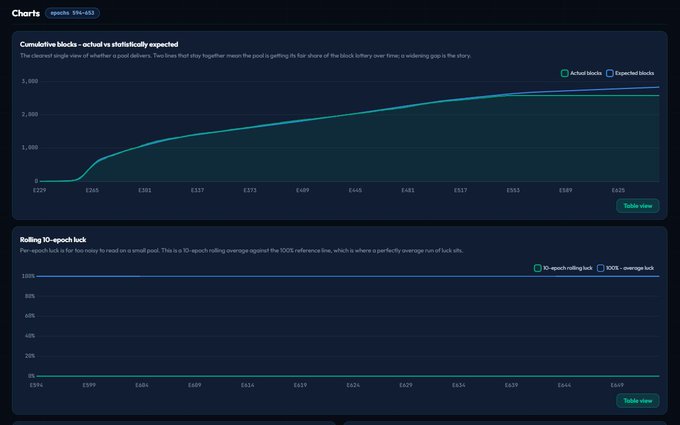Click the E634 x-axis label
Viewport: 680px width, 425px height.
pyautogui.click(x=459, y=385)
